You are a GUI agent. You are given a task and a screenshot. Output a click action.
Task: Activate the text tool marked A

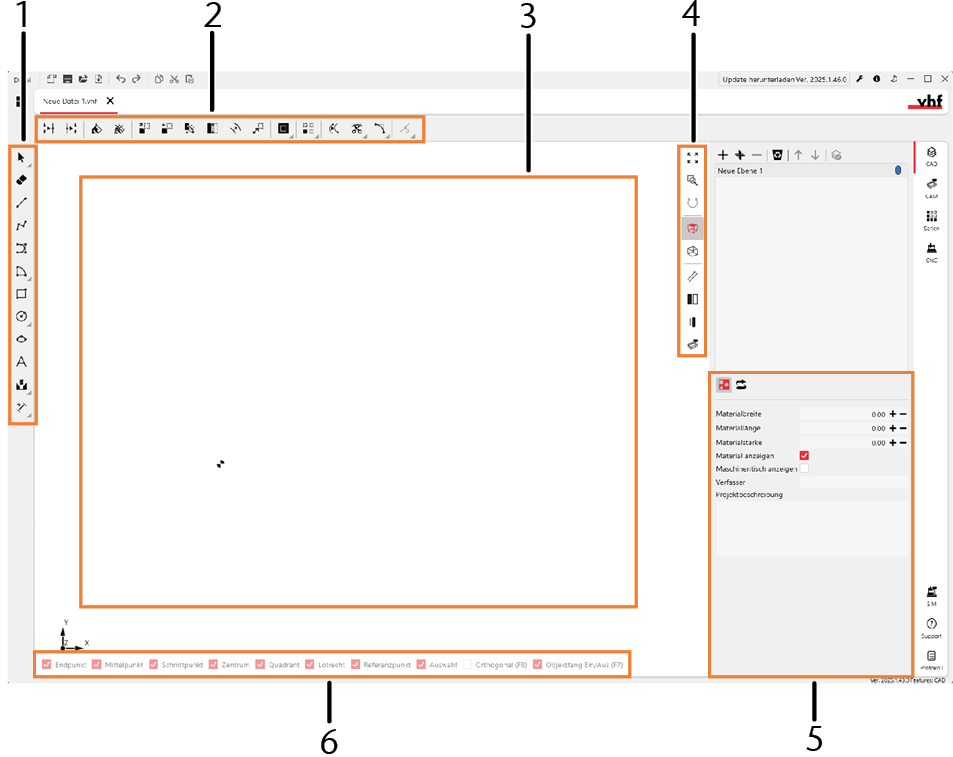[x=21, y=362]
